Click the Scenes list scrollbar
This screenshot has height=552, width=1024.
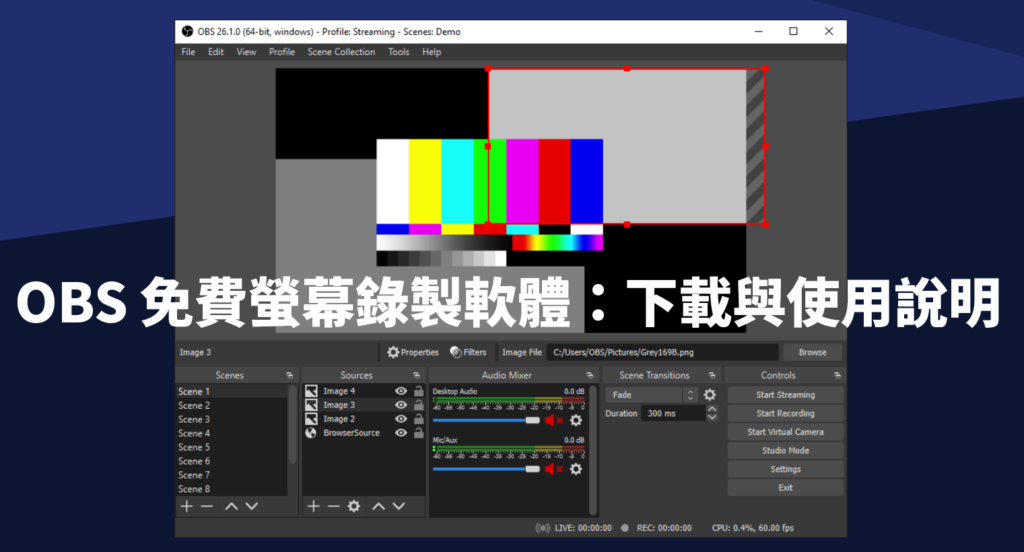[x=293, y=425]
